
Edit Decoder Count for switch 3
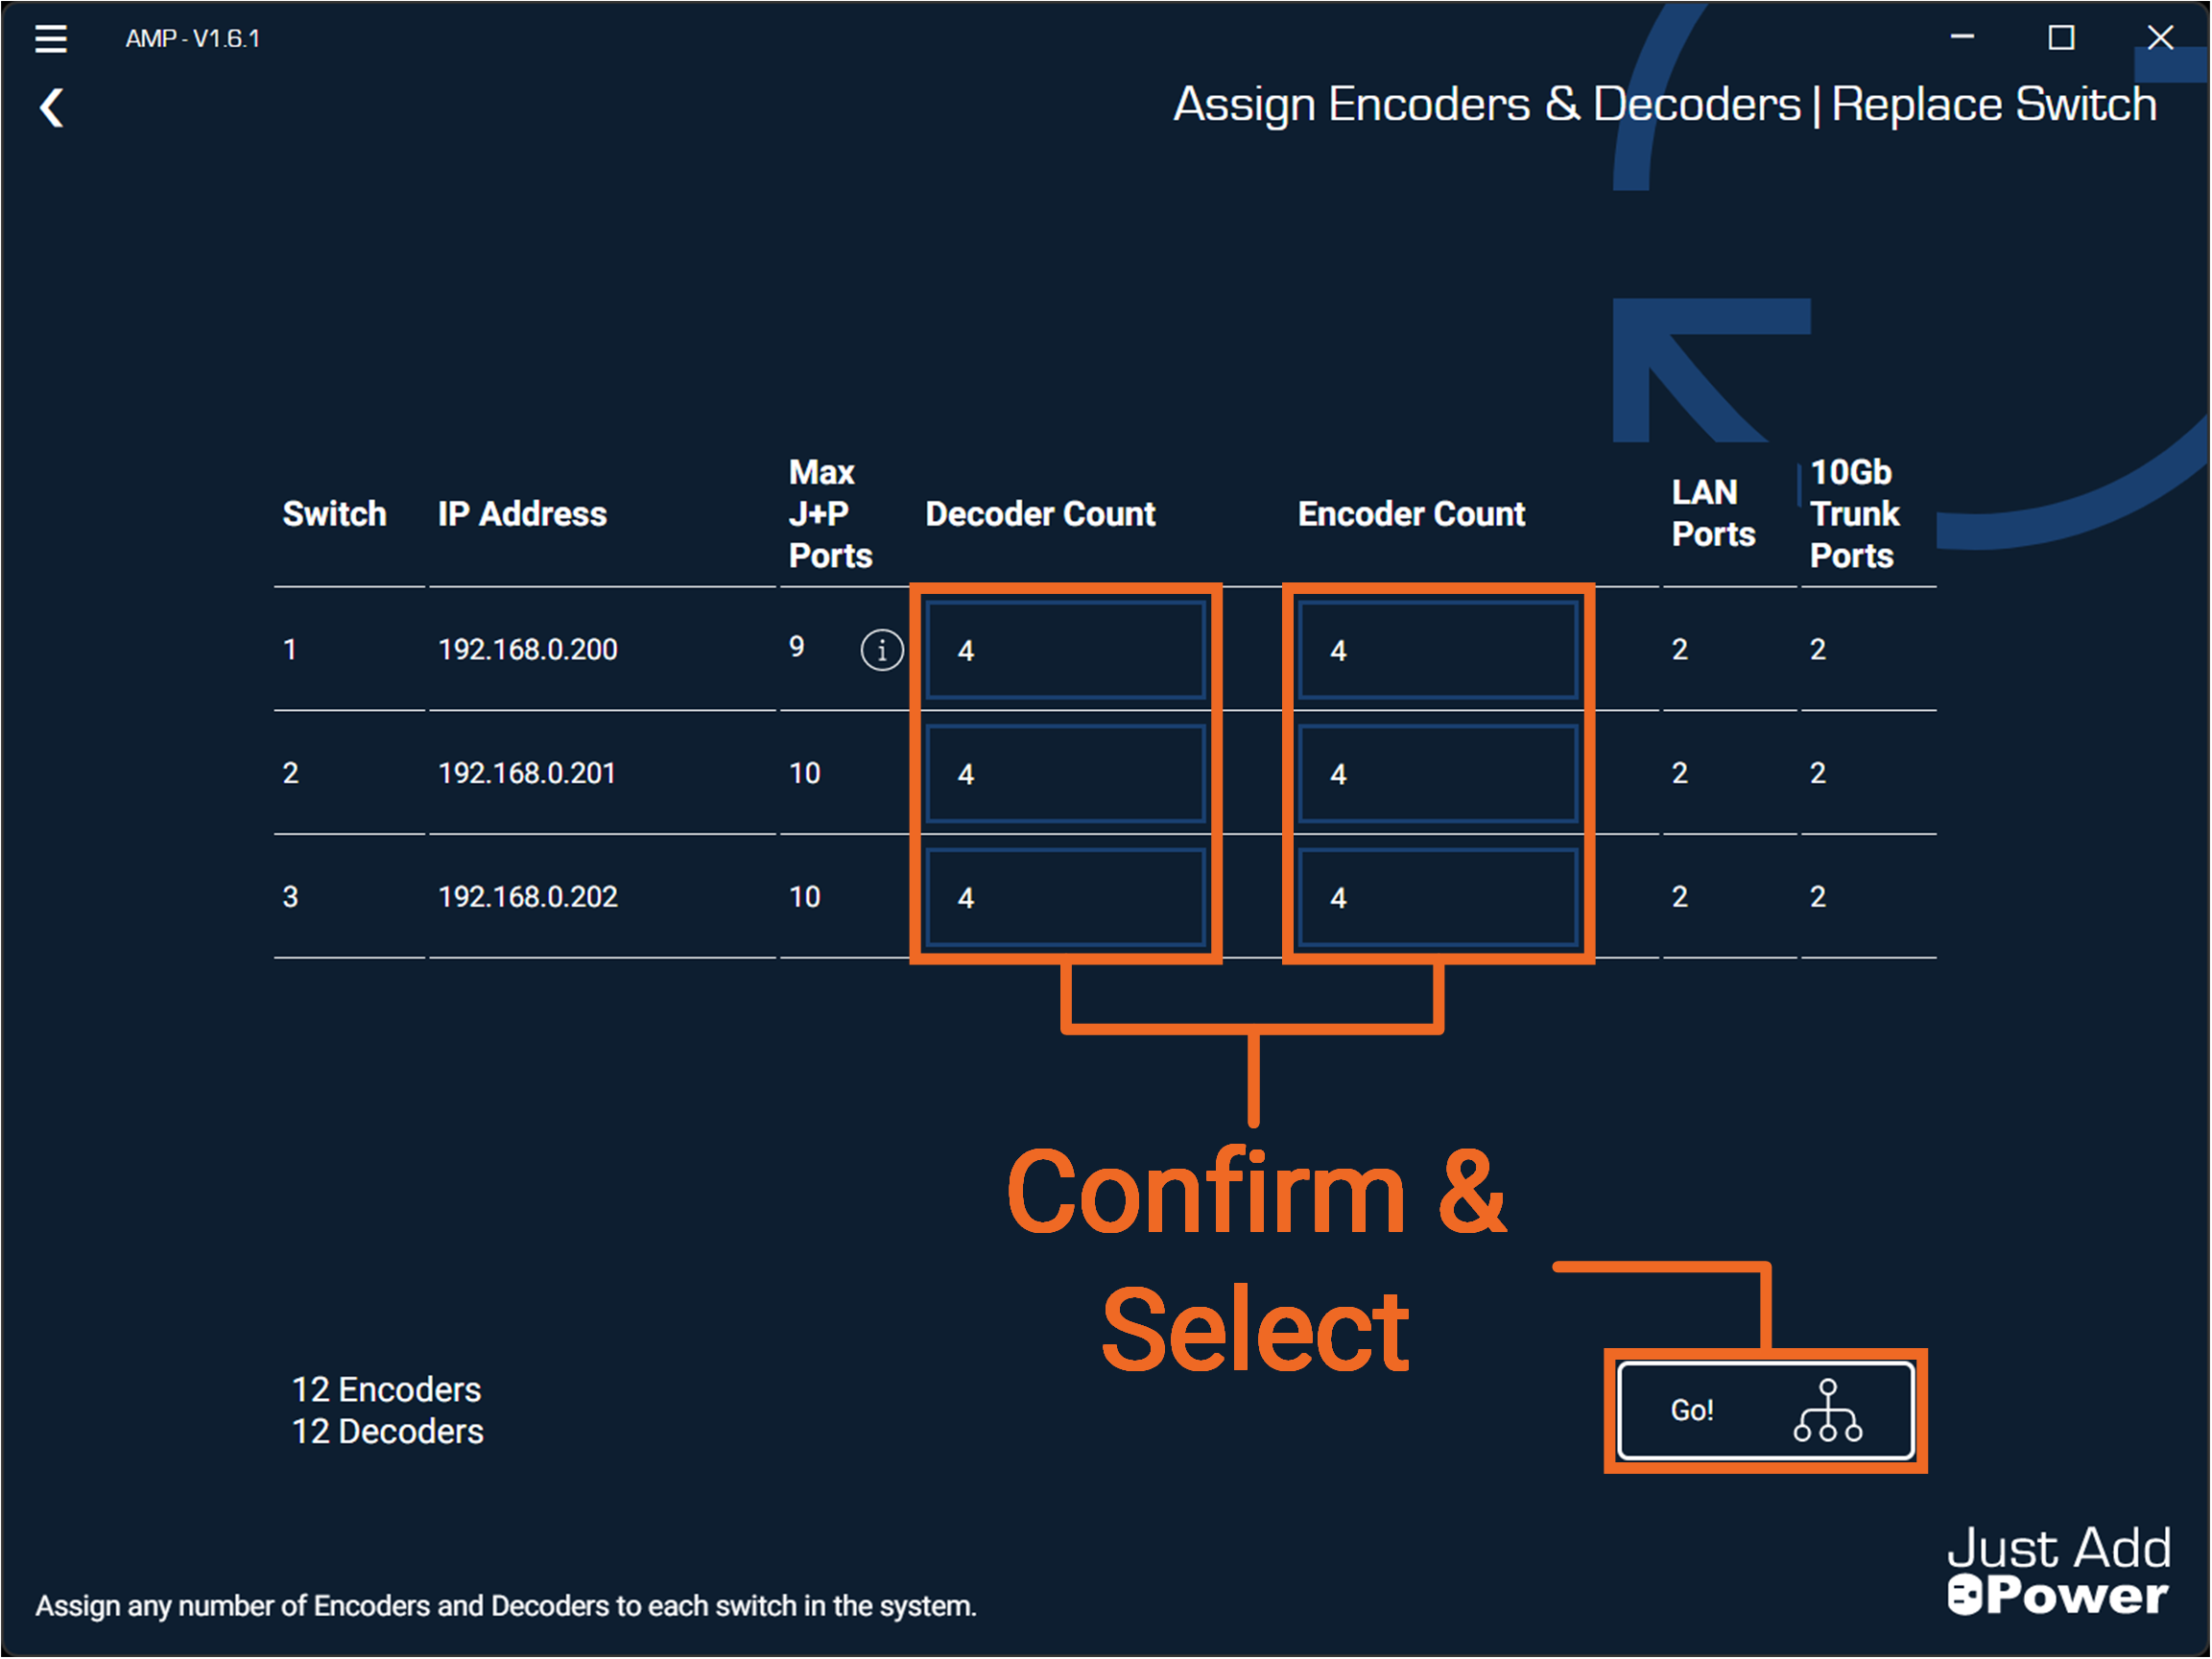[x=1065, y=897]
